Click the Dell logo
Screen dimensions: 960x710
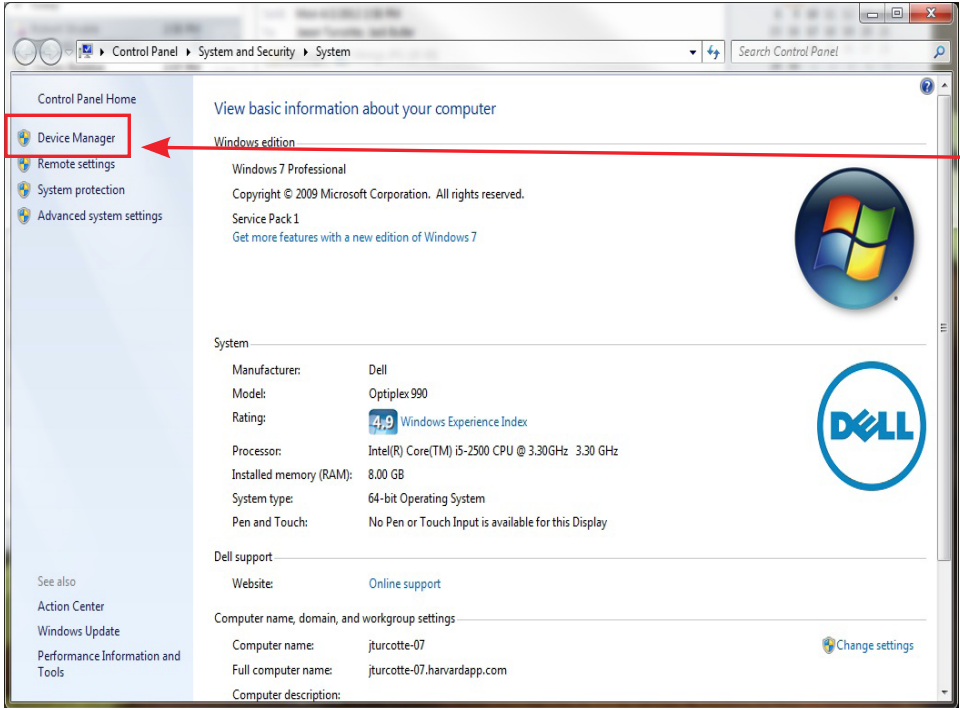[x=871, y=426]
